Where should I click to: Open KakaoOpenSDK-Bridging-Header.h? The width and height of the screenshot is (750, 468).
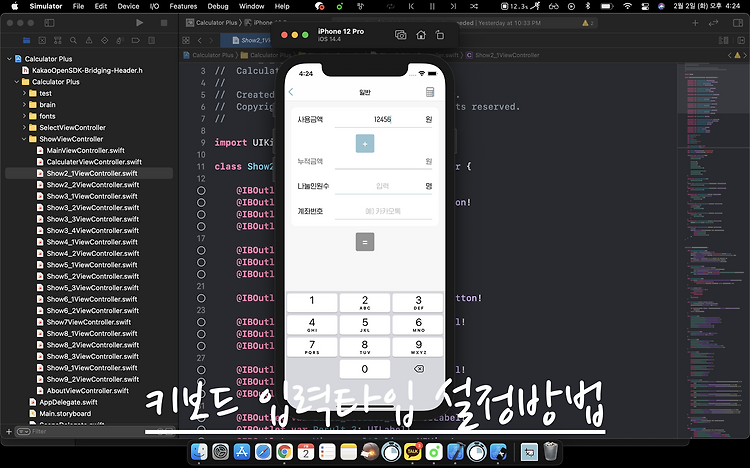click(87, 70)
